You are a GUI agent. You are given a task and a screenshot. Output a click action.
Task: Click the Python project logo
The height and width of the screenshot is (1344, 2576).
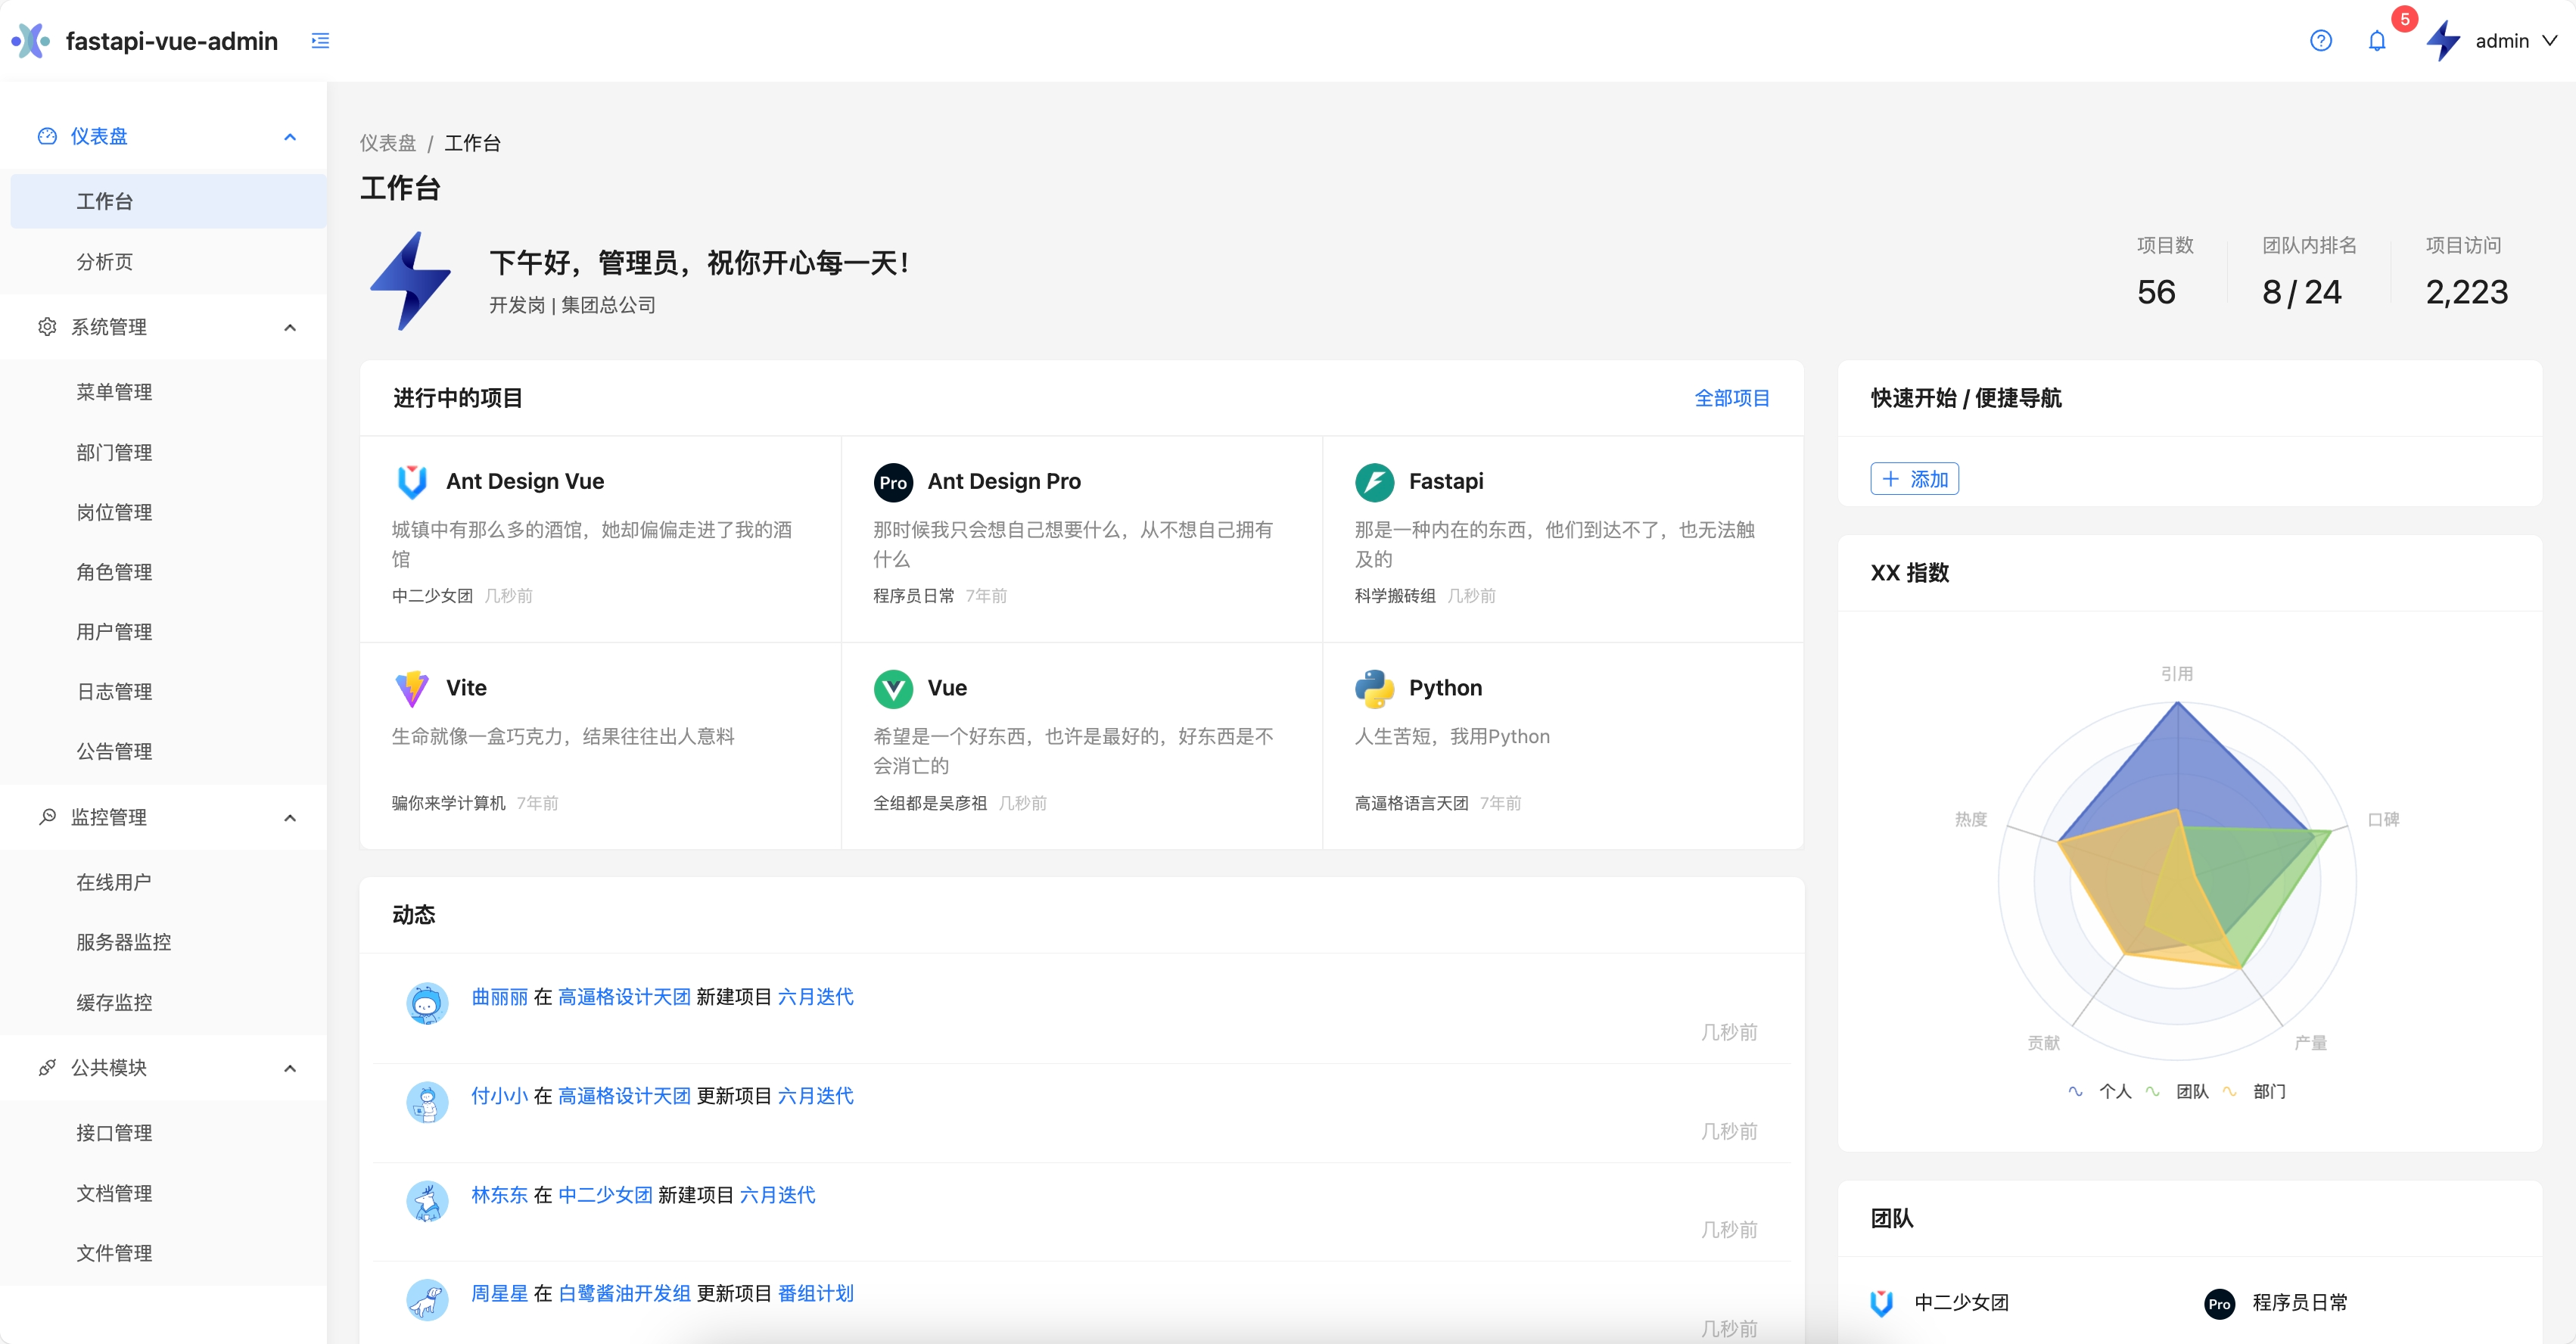coord(1374,688)
